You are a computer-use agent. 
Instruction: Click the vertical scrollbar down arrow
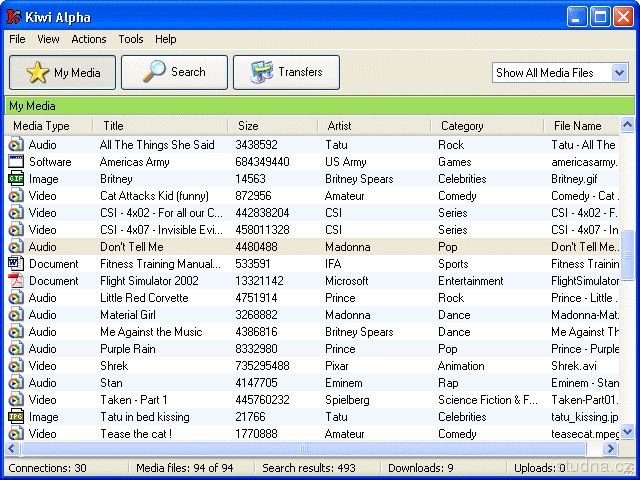pyautogui.click(x=627, y=432)
